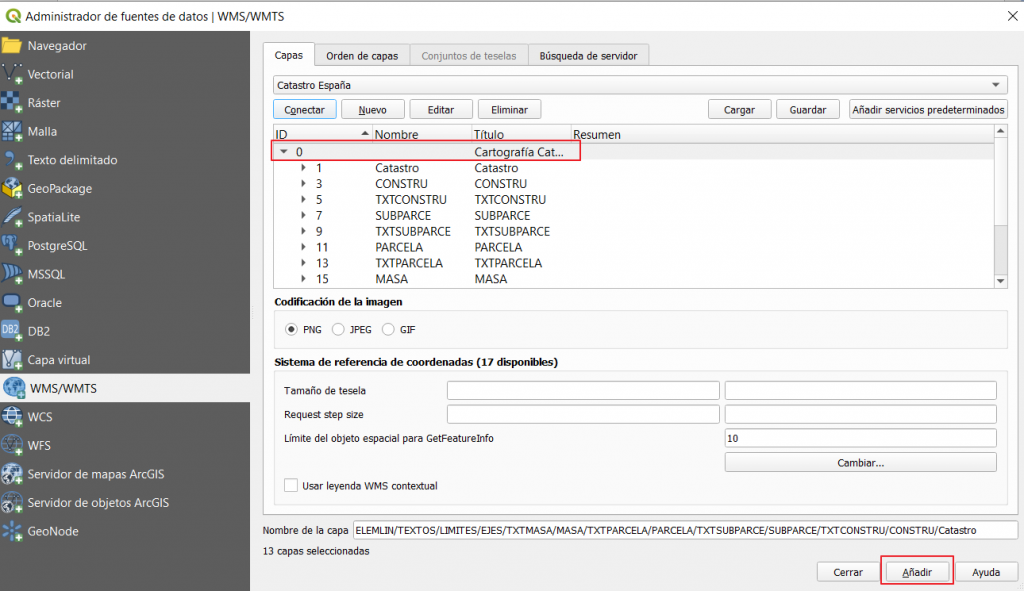Click first Tamaño de tesela field

tap(583, 391)
